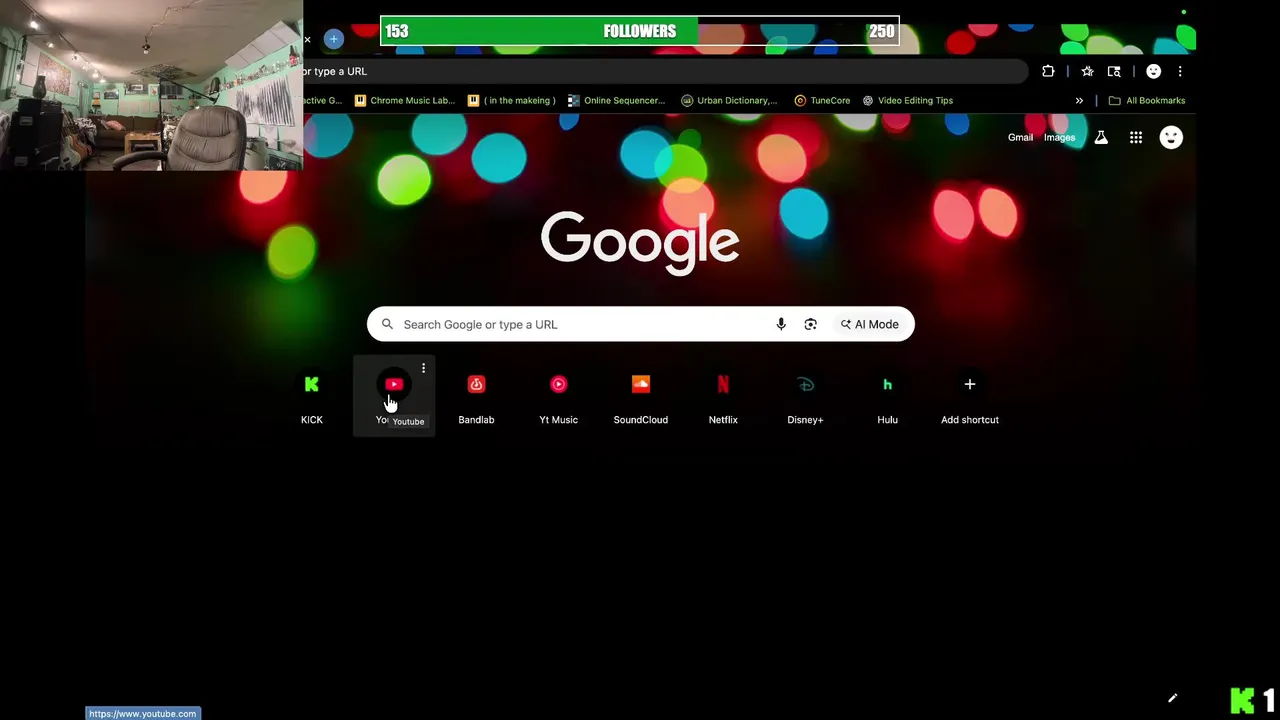Click the Google logo
This screenshot has width=1280, height=720.
640,243
